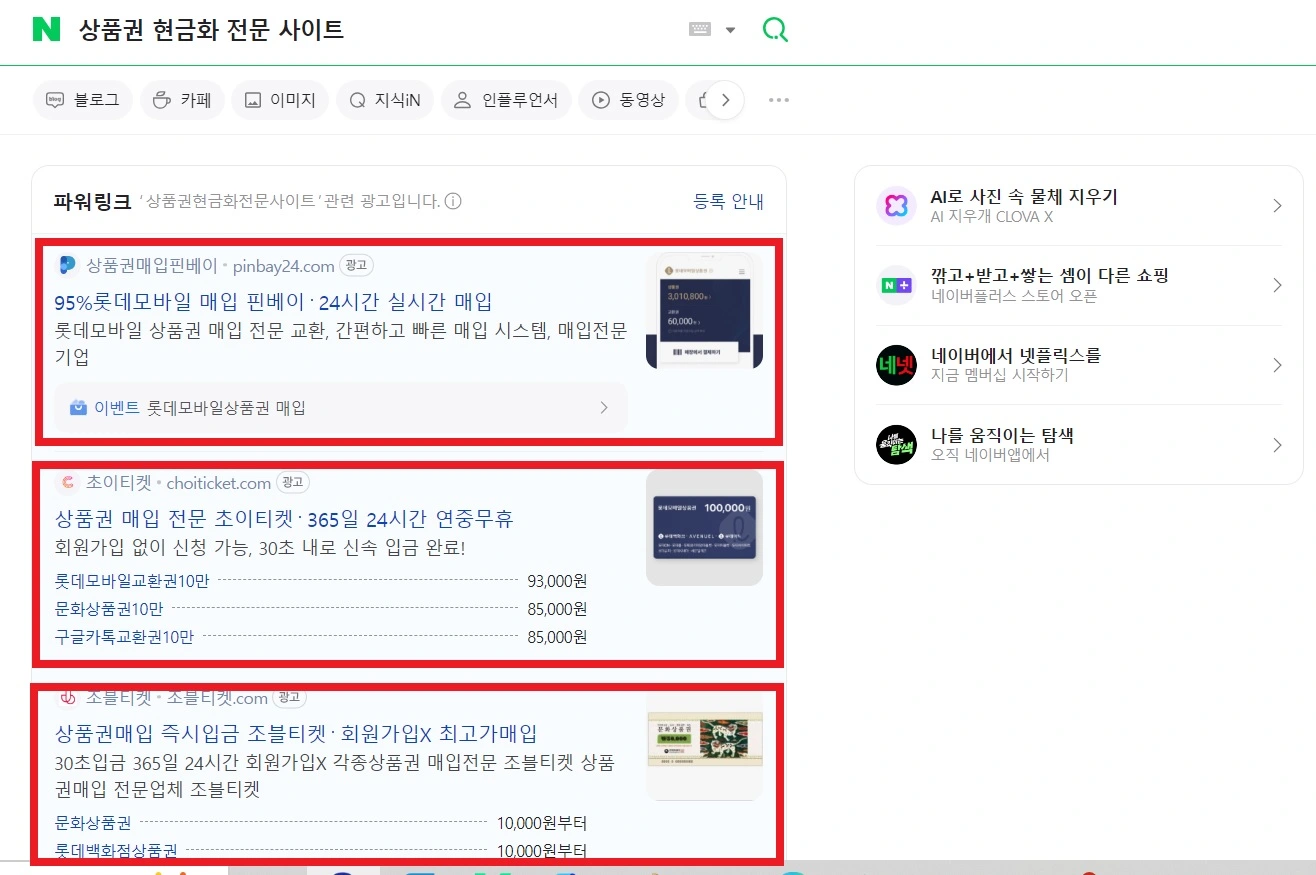Open 나를 움직이는 탐색 link
The image size is (1316, 875).
pyautogui.click(x=1002, y=436)
